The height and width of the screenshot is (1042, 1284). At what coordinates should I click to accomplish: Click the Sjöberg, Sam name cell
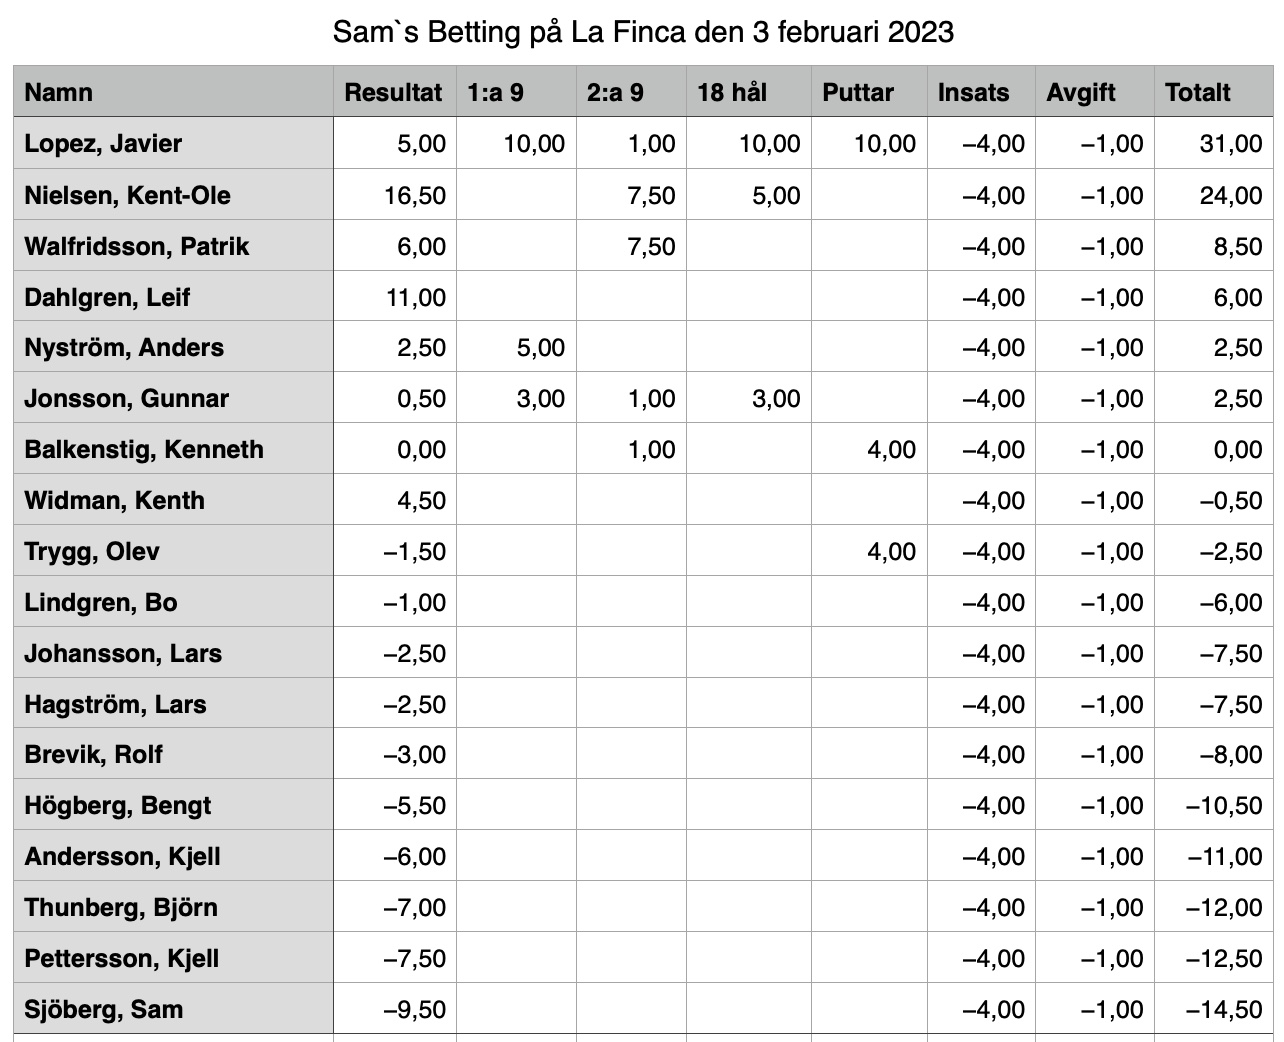tap(173, 1009)
